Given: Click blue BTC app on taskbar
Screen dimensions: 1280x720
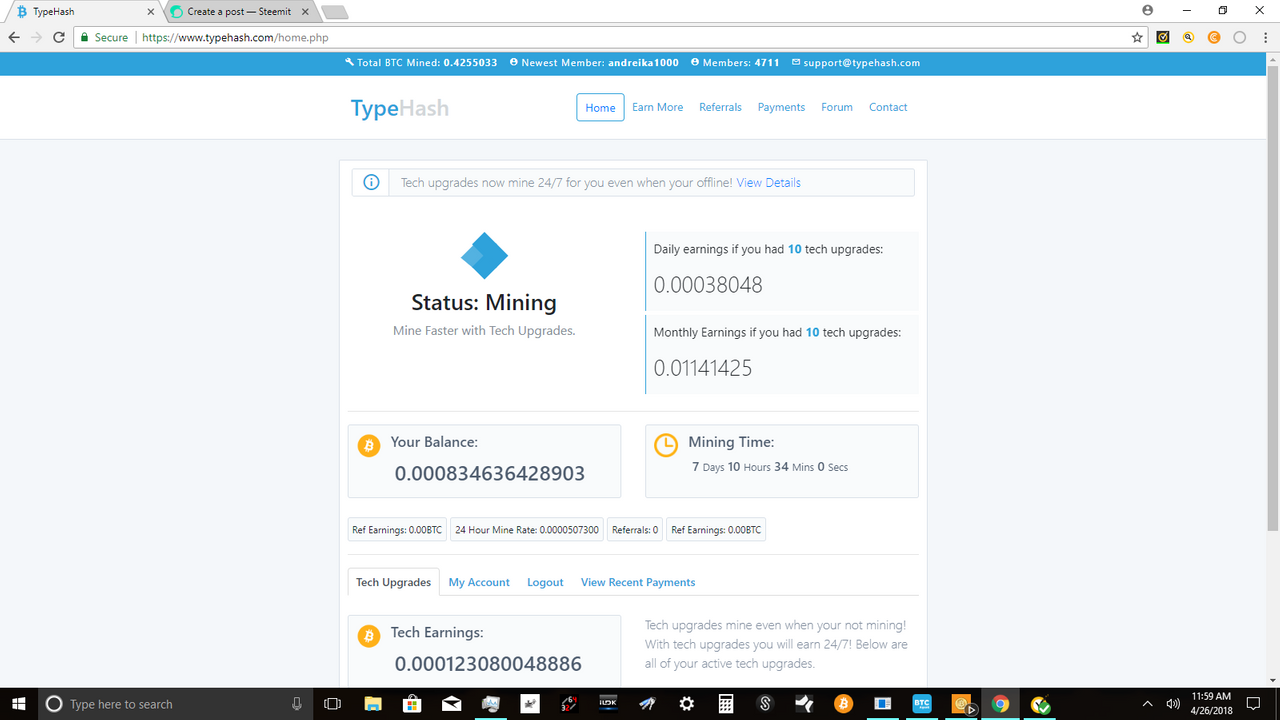Looking at the screenshot, I should (922, 704).
